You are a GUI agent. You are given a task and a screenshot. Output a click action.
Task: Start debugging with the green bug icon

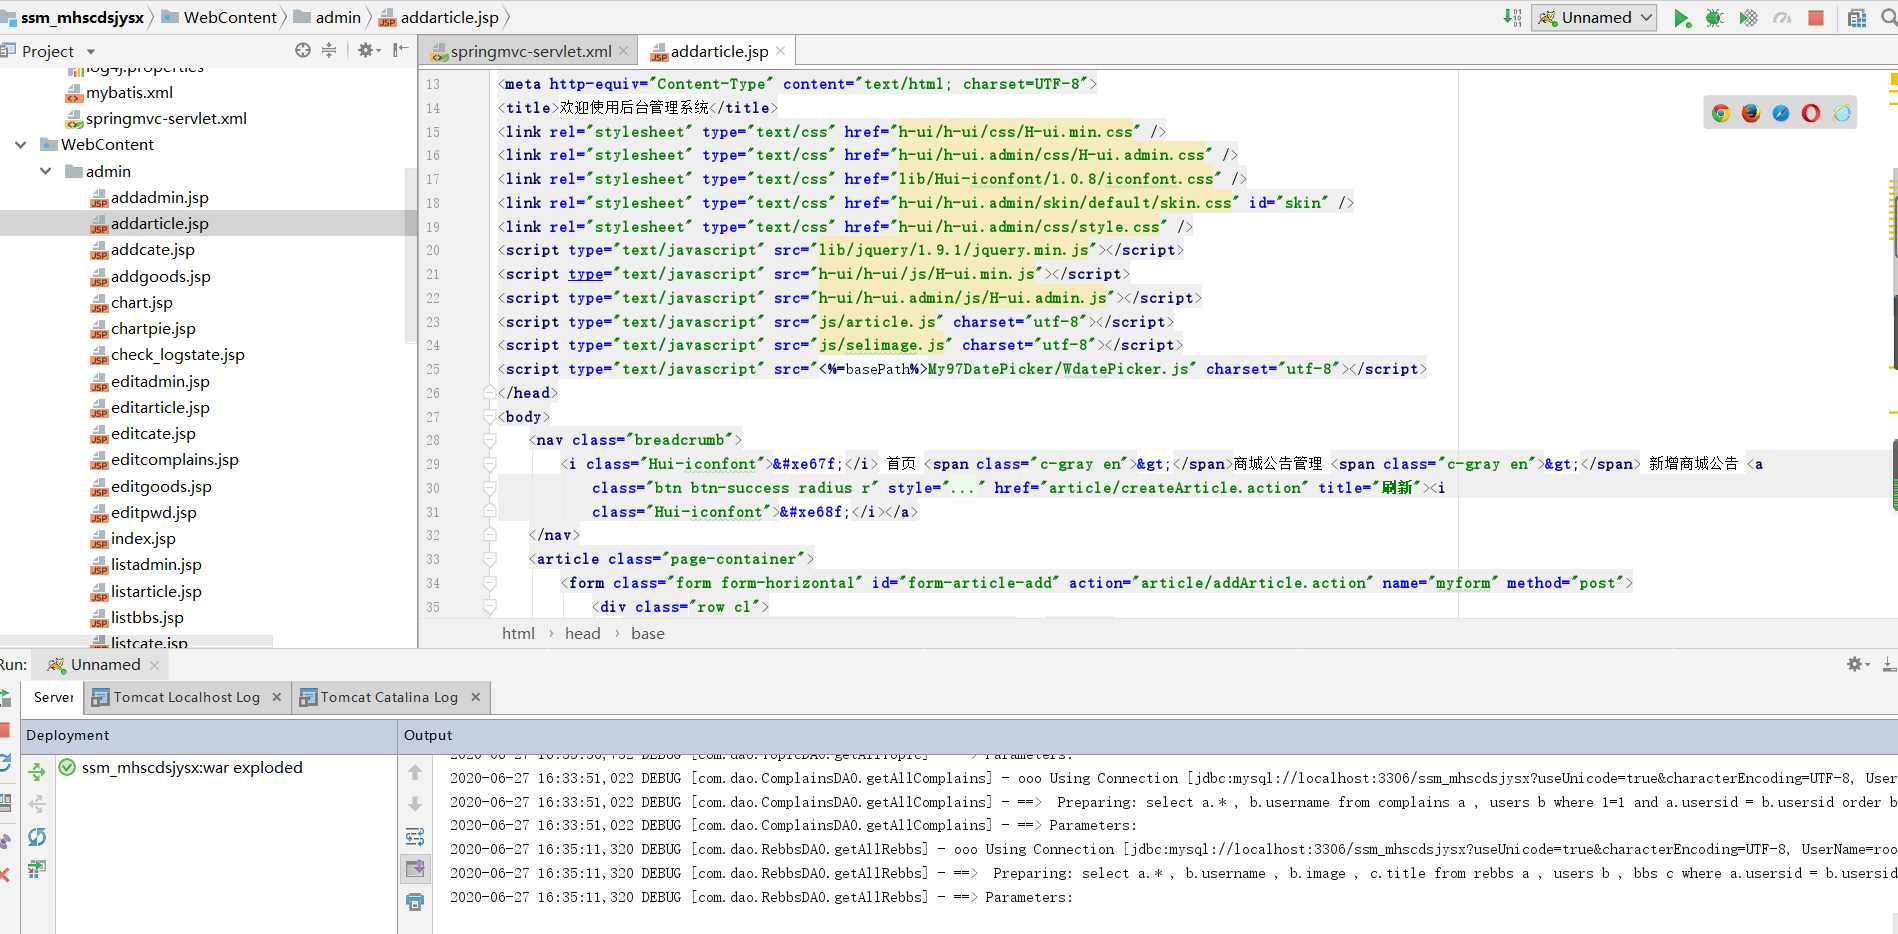1714,18
